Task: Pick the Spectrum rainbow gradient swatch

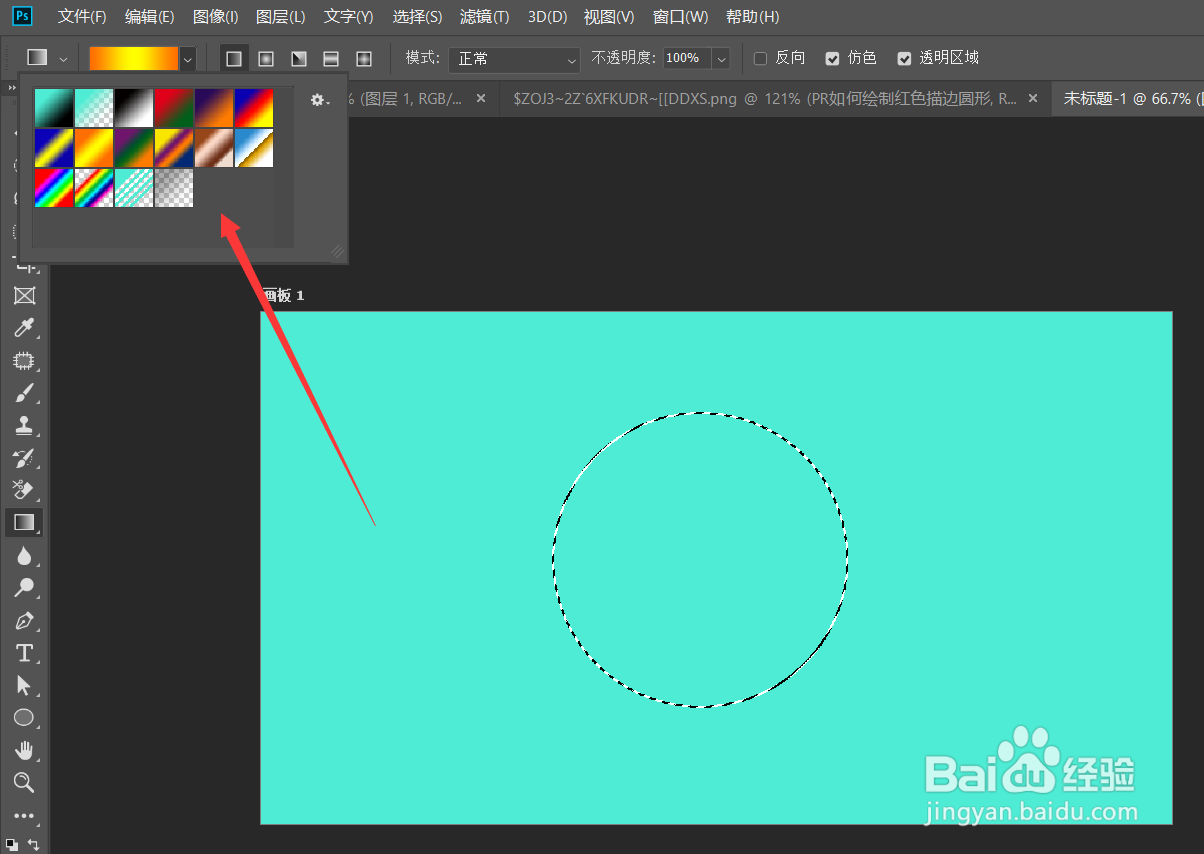Action: [x=54, y=188]
